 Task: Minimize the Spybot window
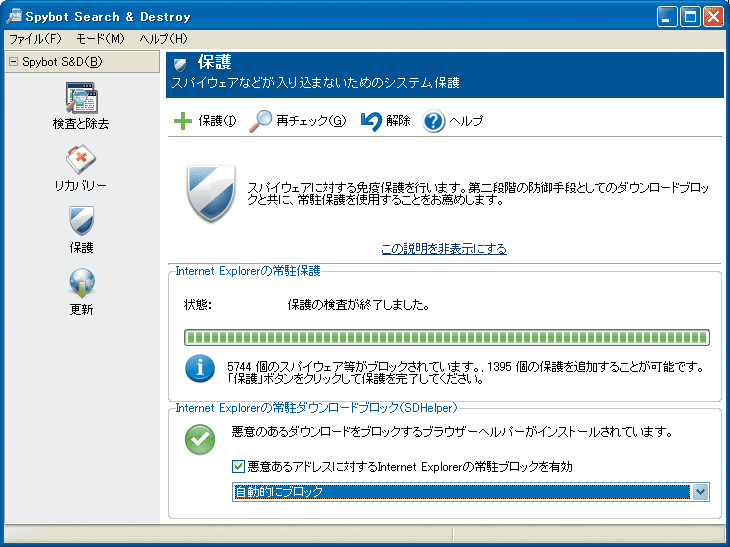667,17
